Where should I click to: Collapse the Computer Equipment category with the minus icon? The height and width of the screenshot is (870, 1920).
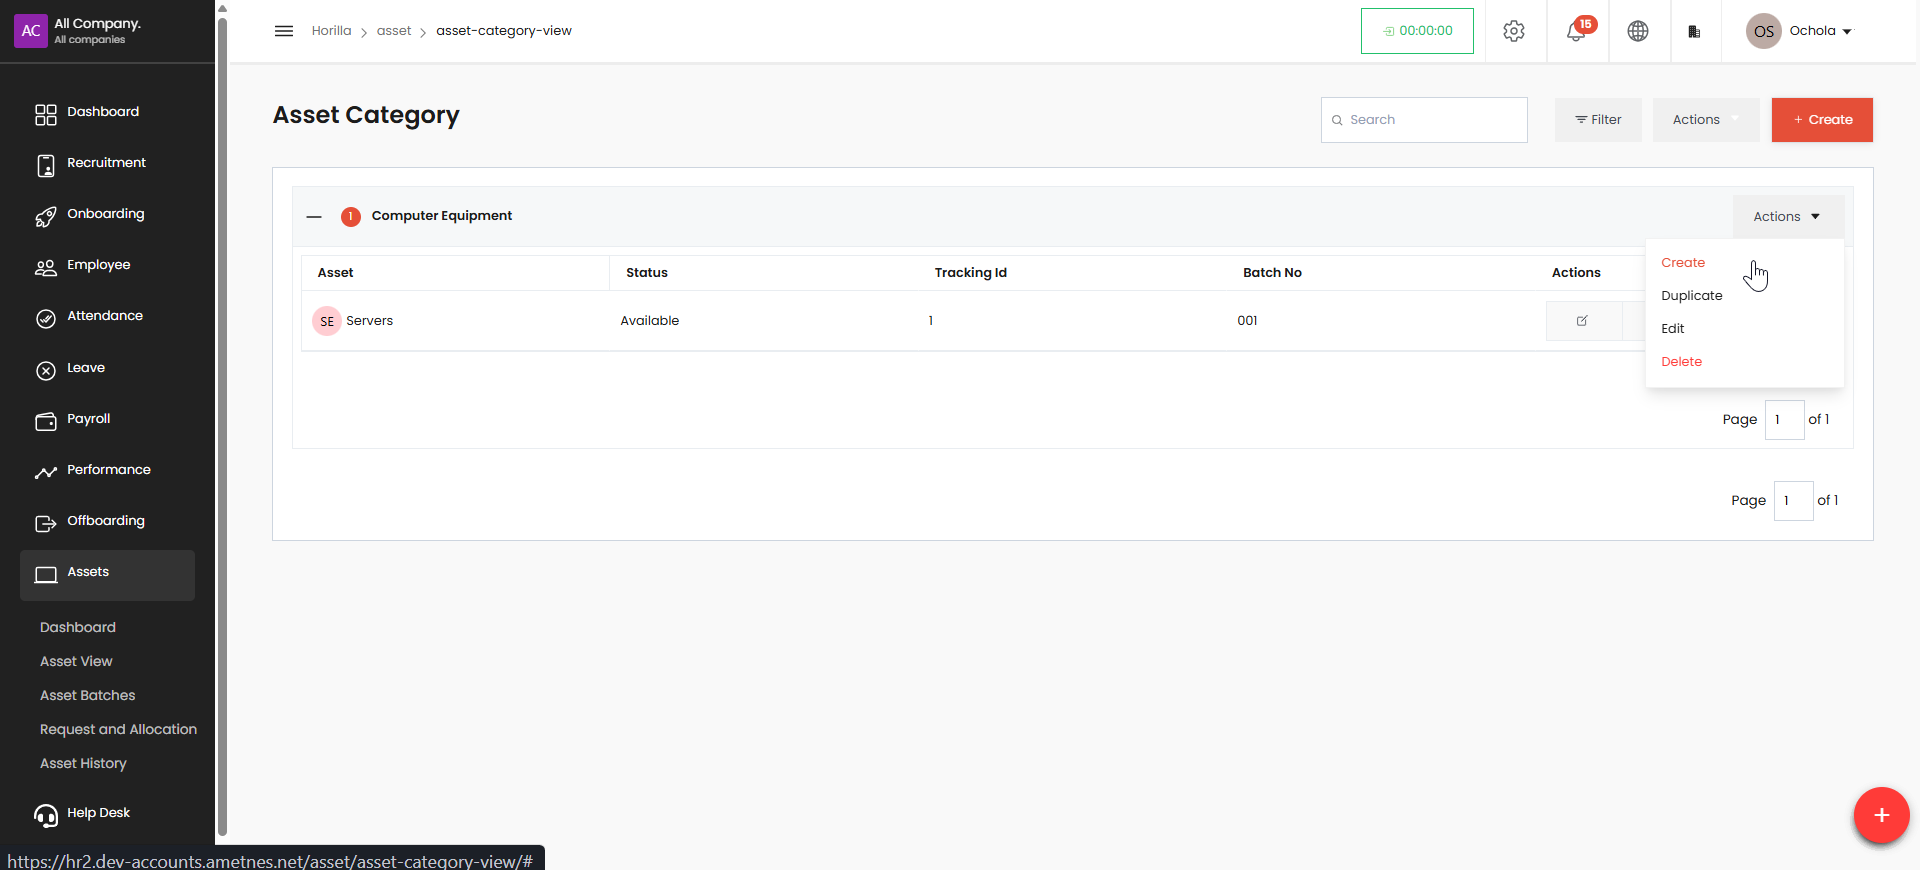pos(314,216)
